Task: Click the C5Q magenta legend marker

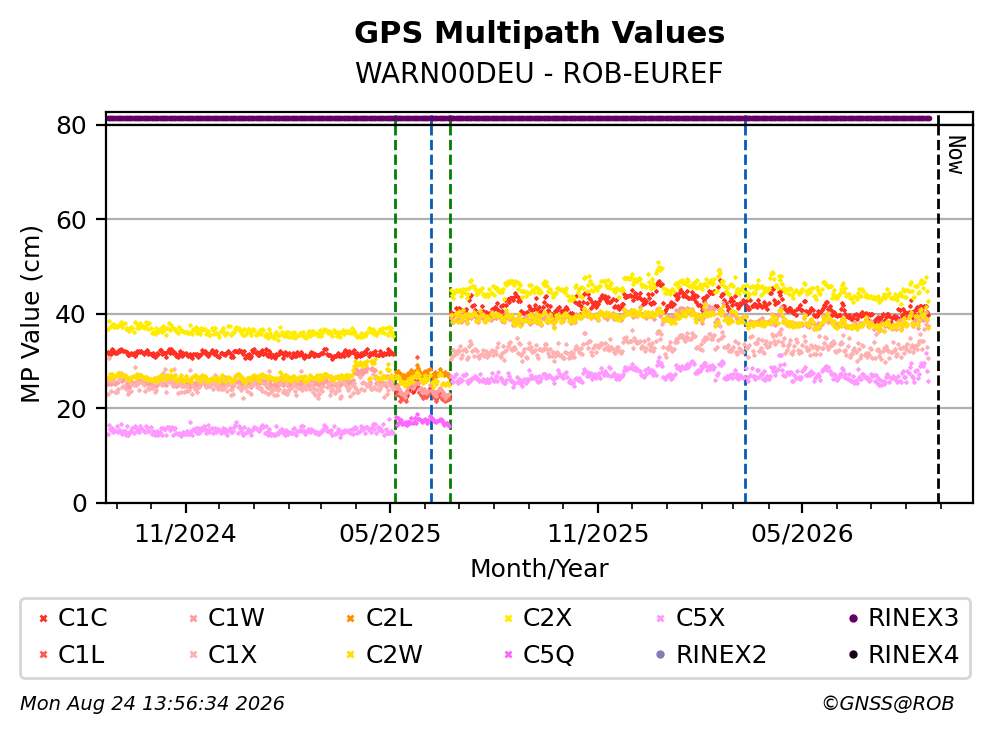Action: (x=508, y=655)
